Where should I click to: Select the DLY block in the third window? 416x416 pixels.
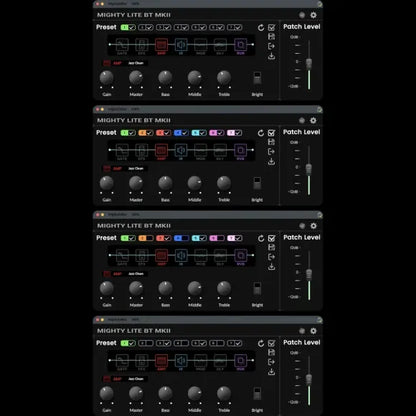220,256
